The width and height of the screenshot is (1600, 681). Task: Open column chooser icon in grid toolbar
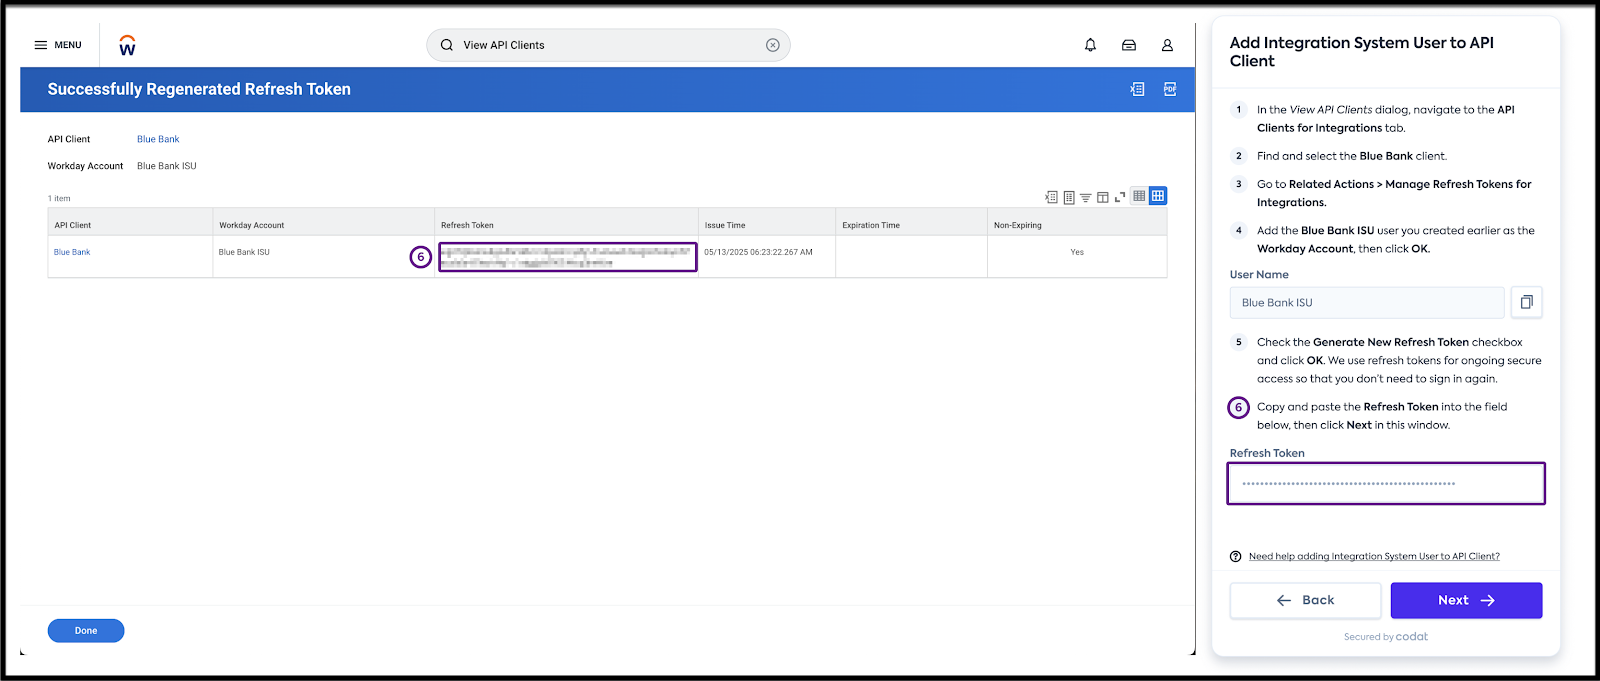(1102, 197)
